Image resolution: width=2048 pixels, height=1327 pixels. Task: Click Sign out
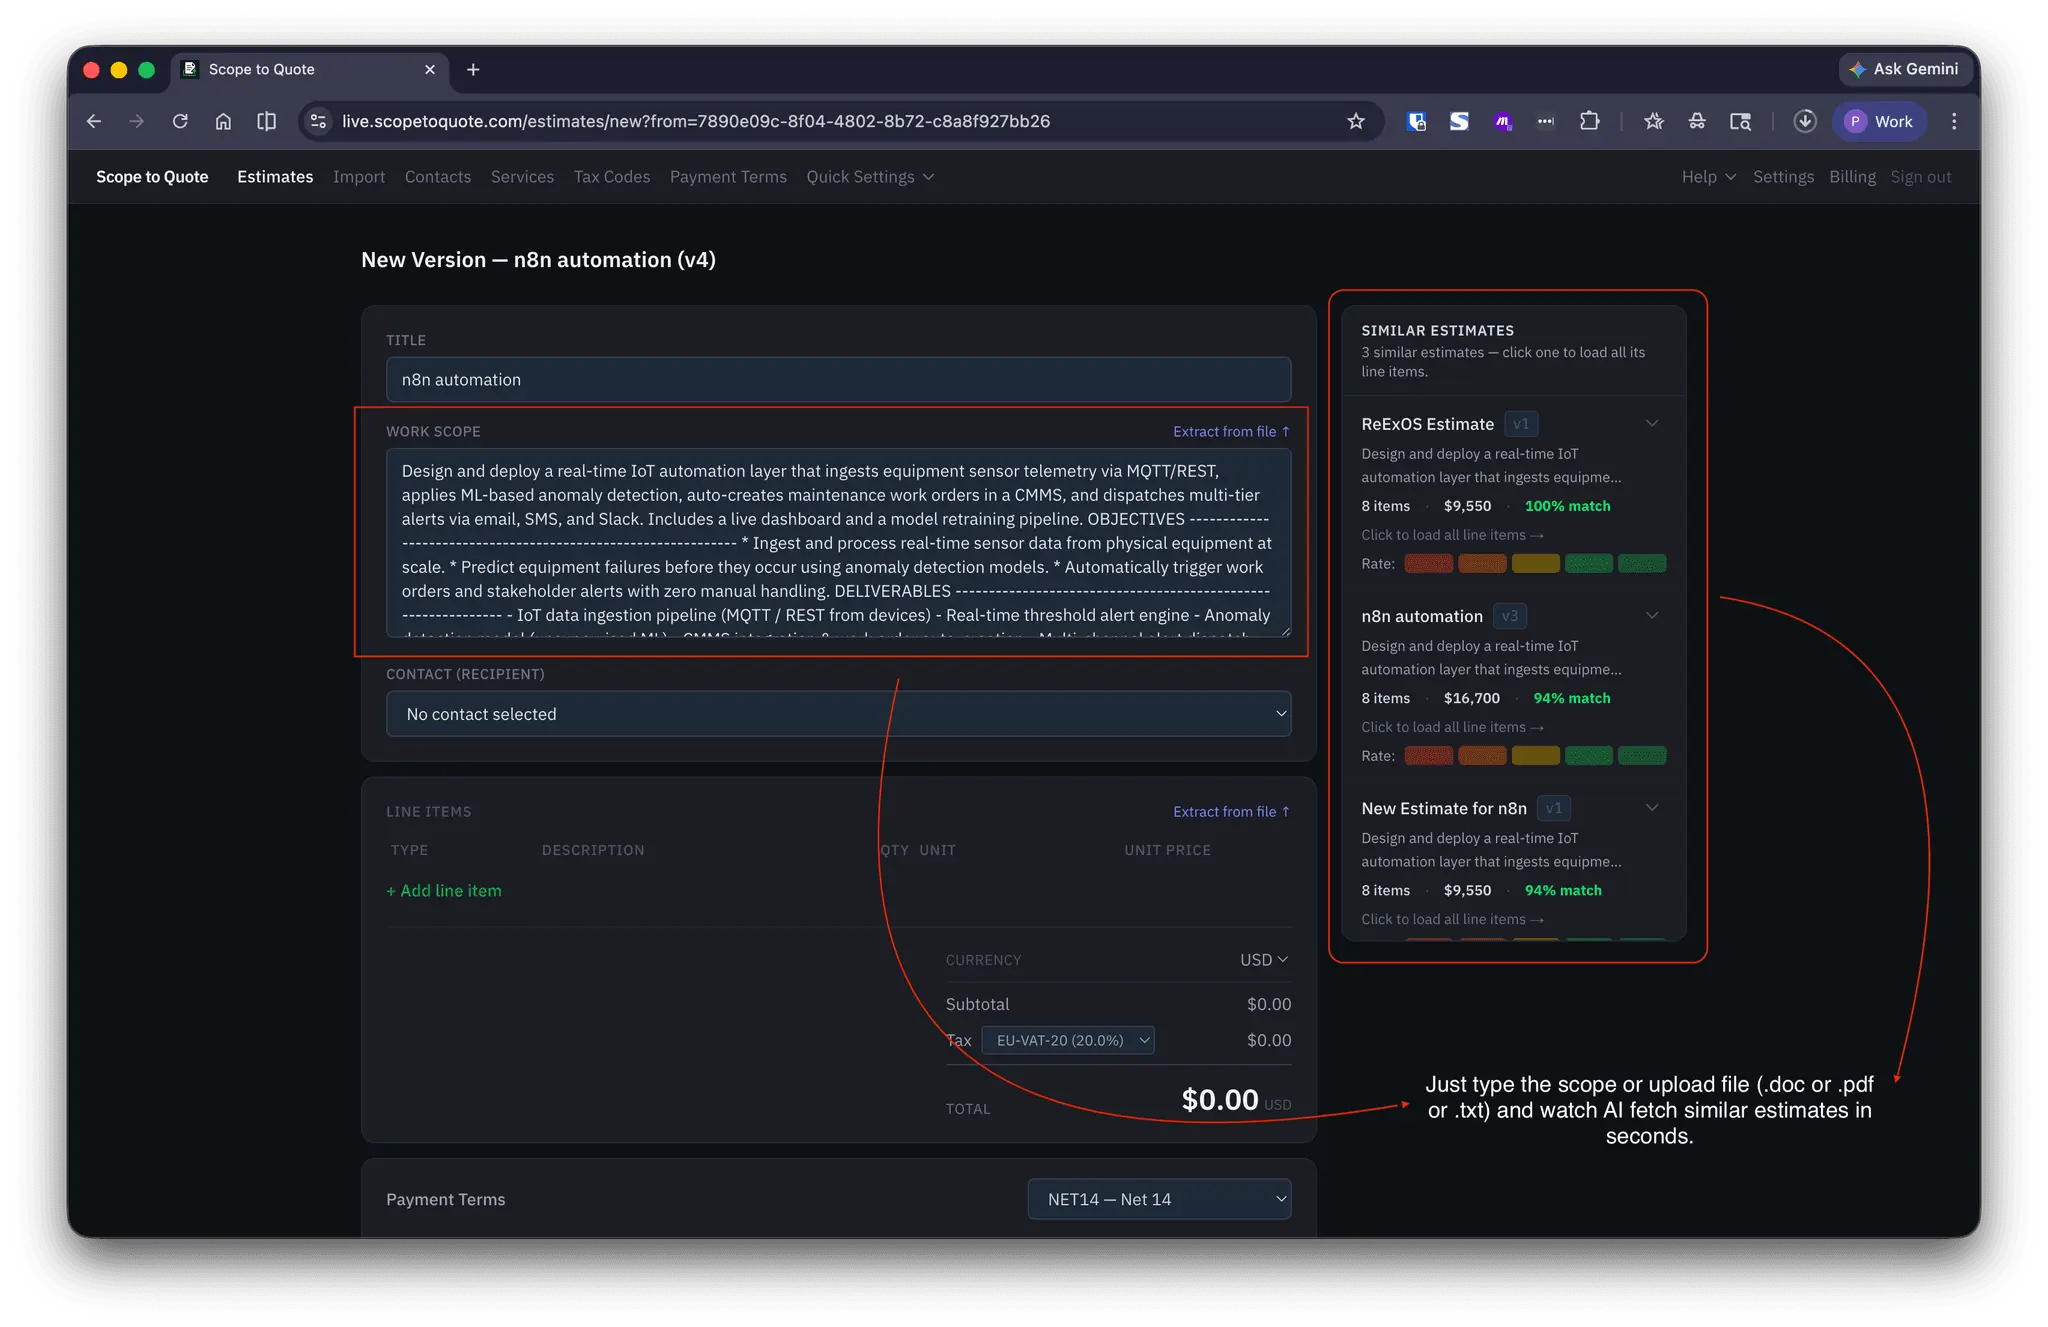tap(1920, 177)
